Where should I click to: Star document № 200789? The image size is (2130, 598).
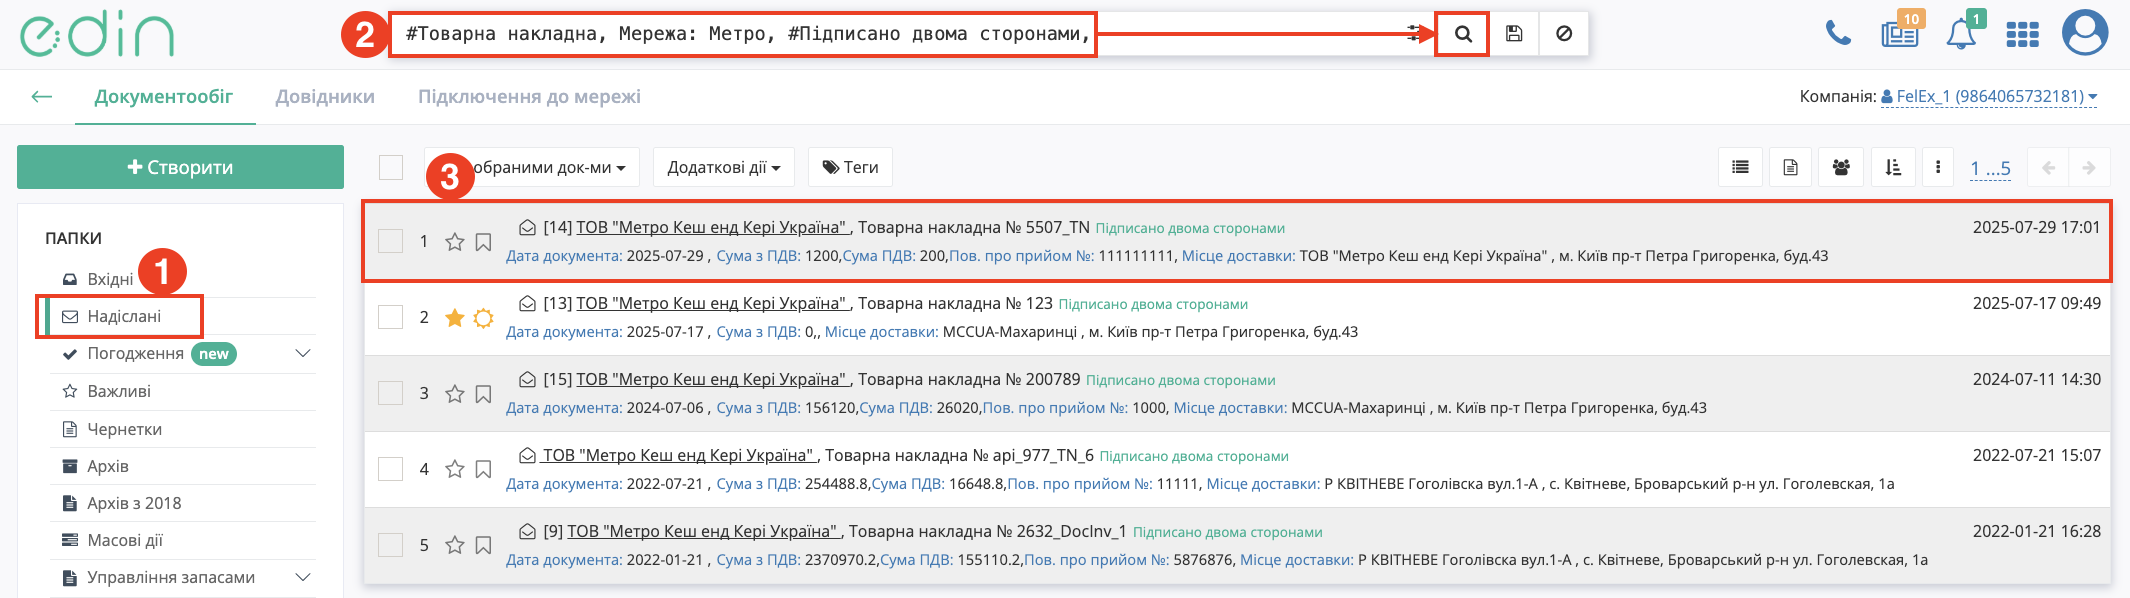point(455,394)
